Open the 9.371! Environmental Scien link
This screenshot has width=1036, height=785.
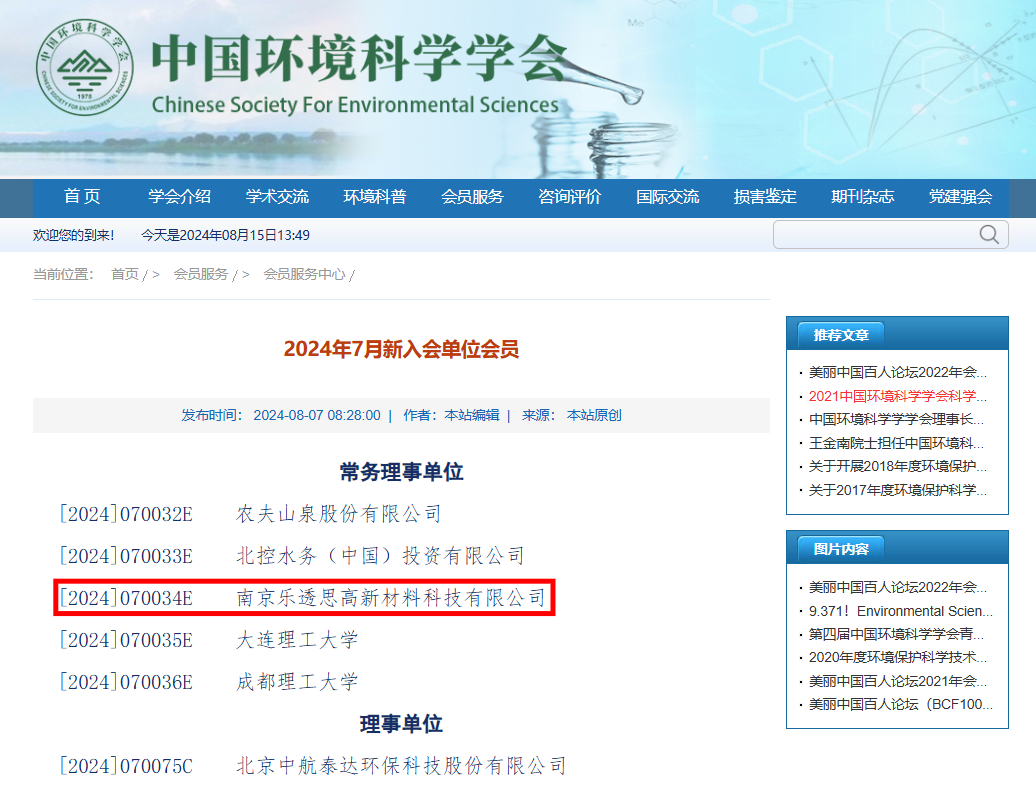(901, 611)
